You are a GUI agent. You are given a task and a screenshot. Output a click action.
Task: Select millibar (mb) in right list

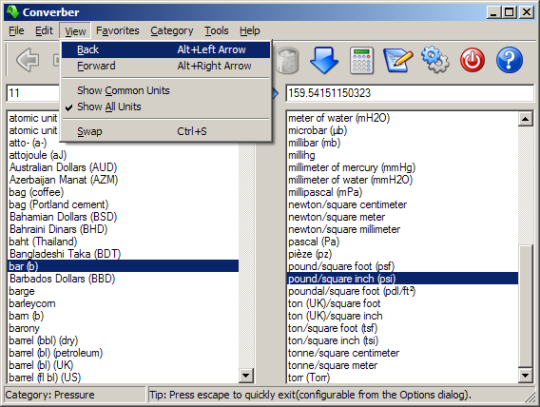[403, 143]
